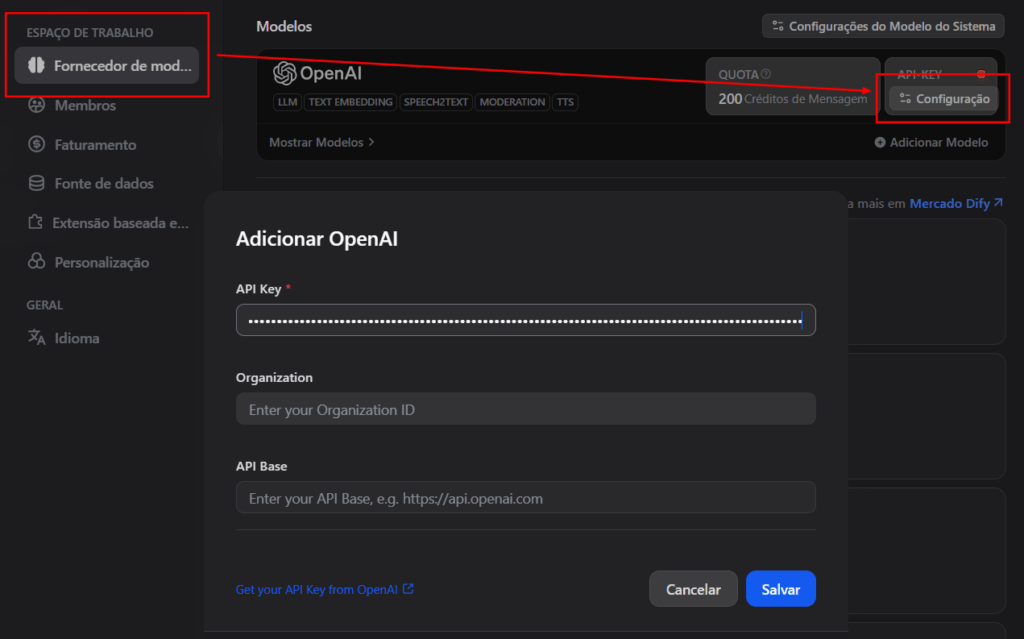
Task: Click the MODERATION tag
Action: (x=512, y=102)
